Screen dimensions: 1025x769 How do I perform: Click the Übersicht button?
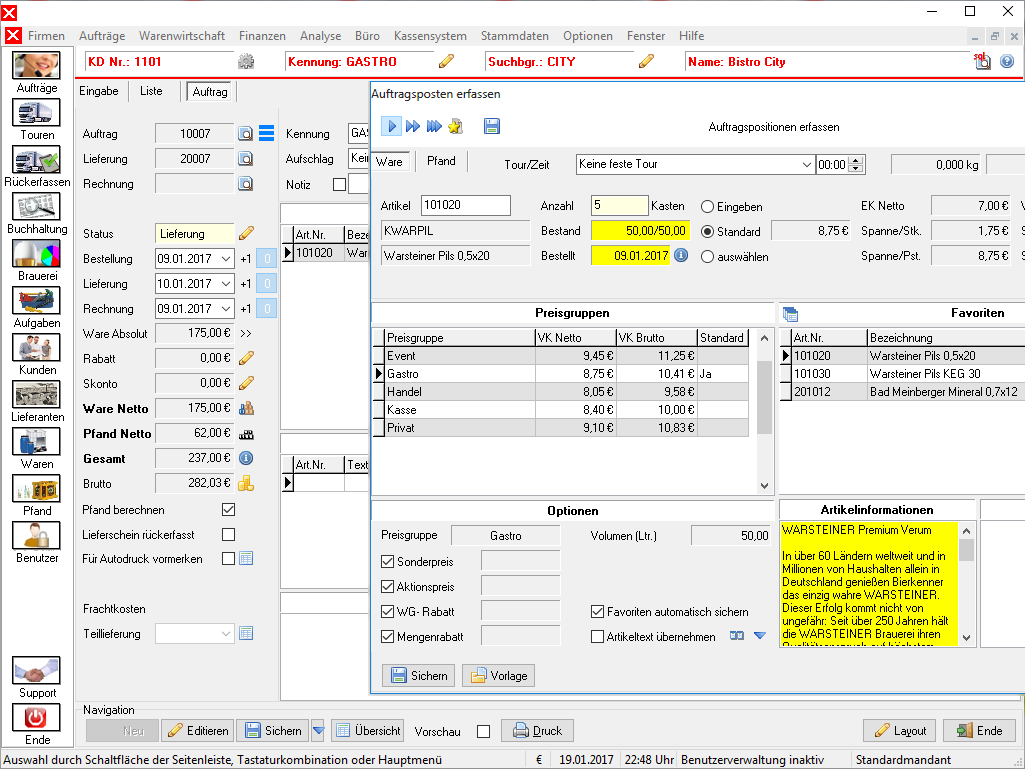click(367, 730)
